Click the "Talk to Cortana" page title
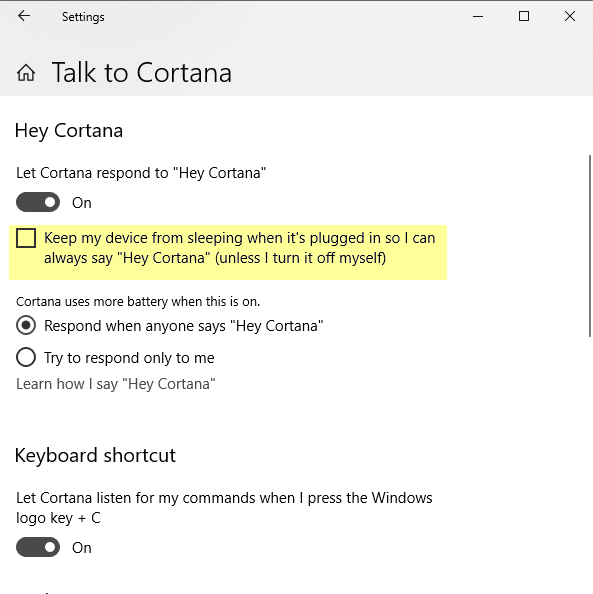The width and height of the screenshot is (593, 594). 142,72
